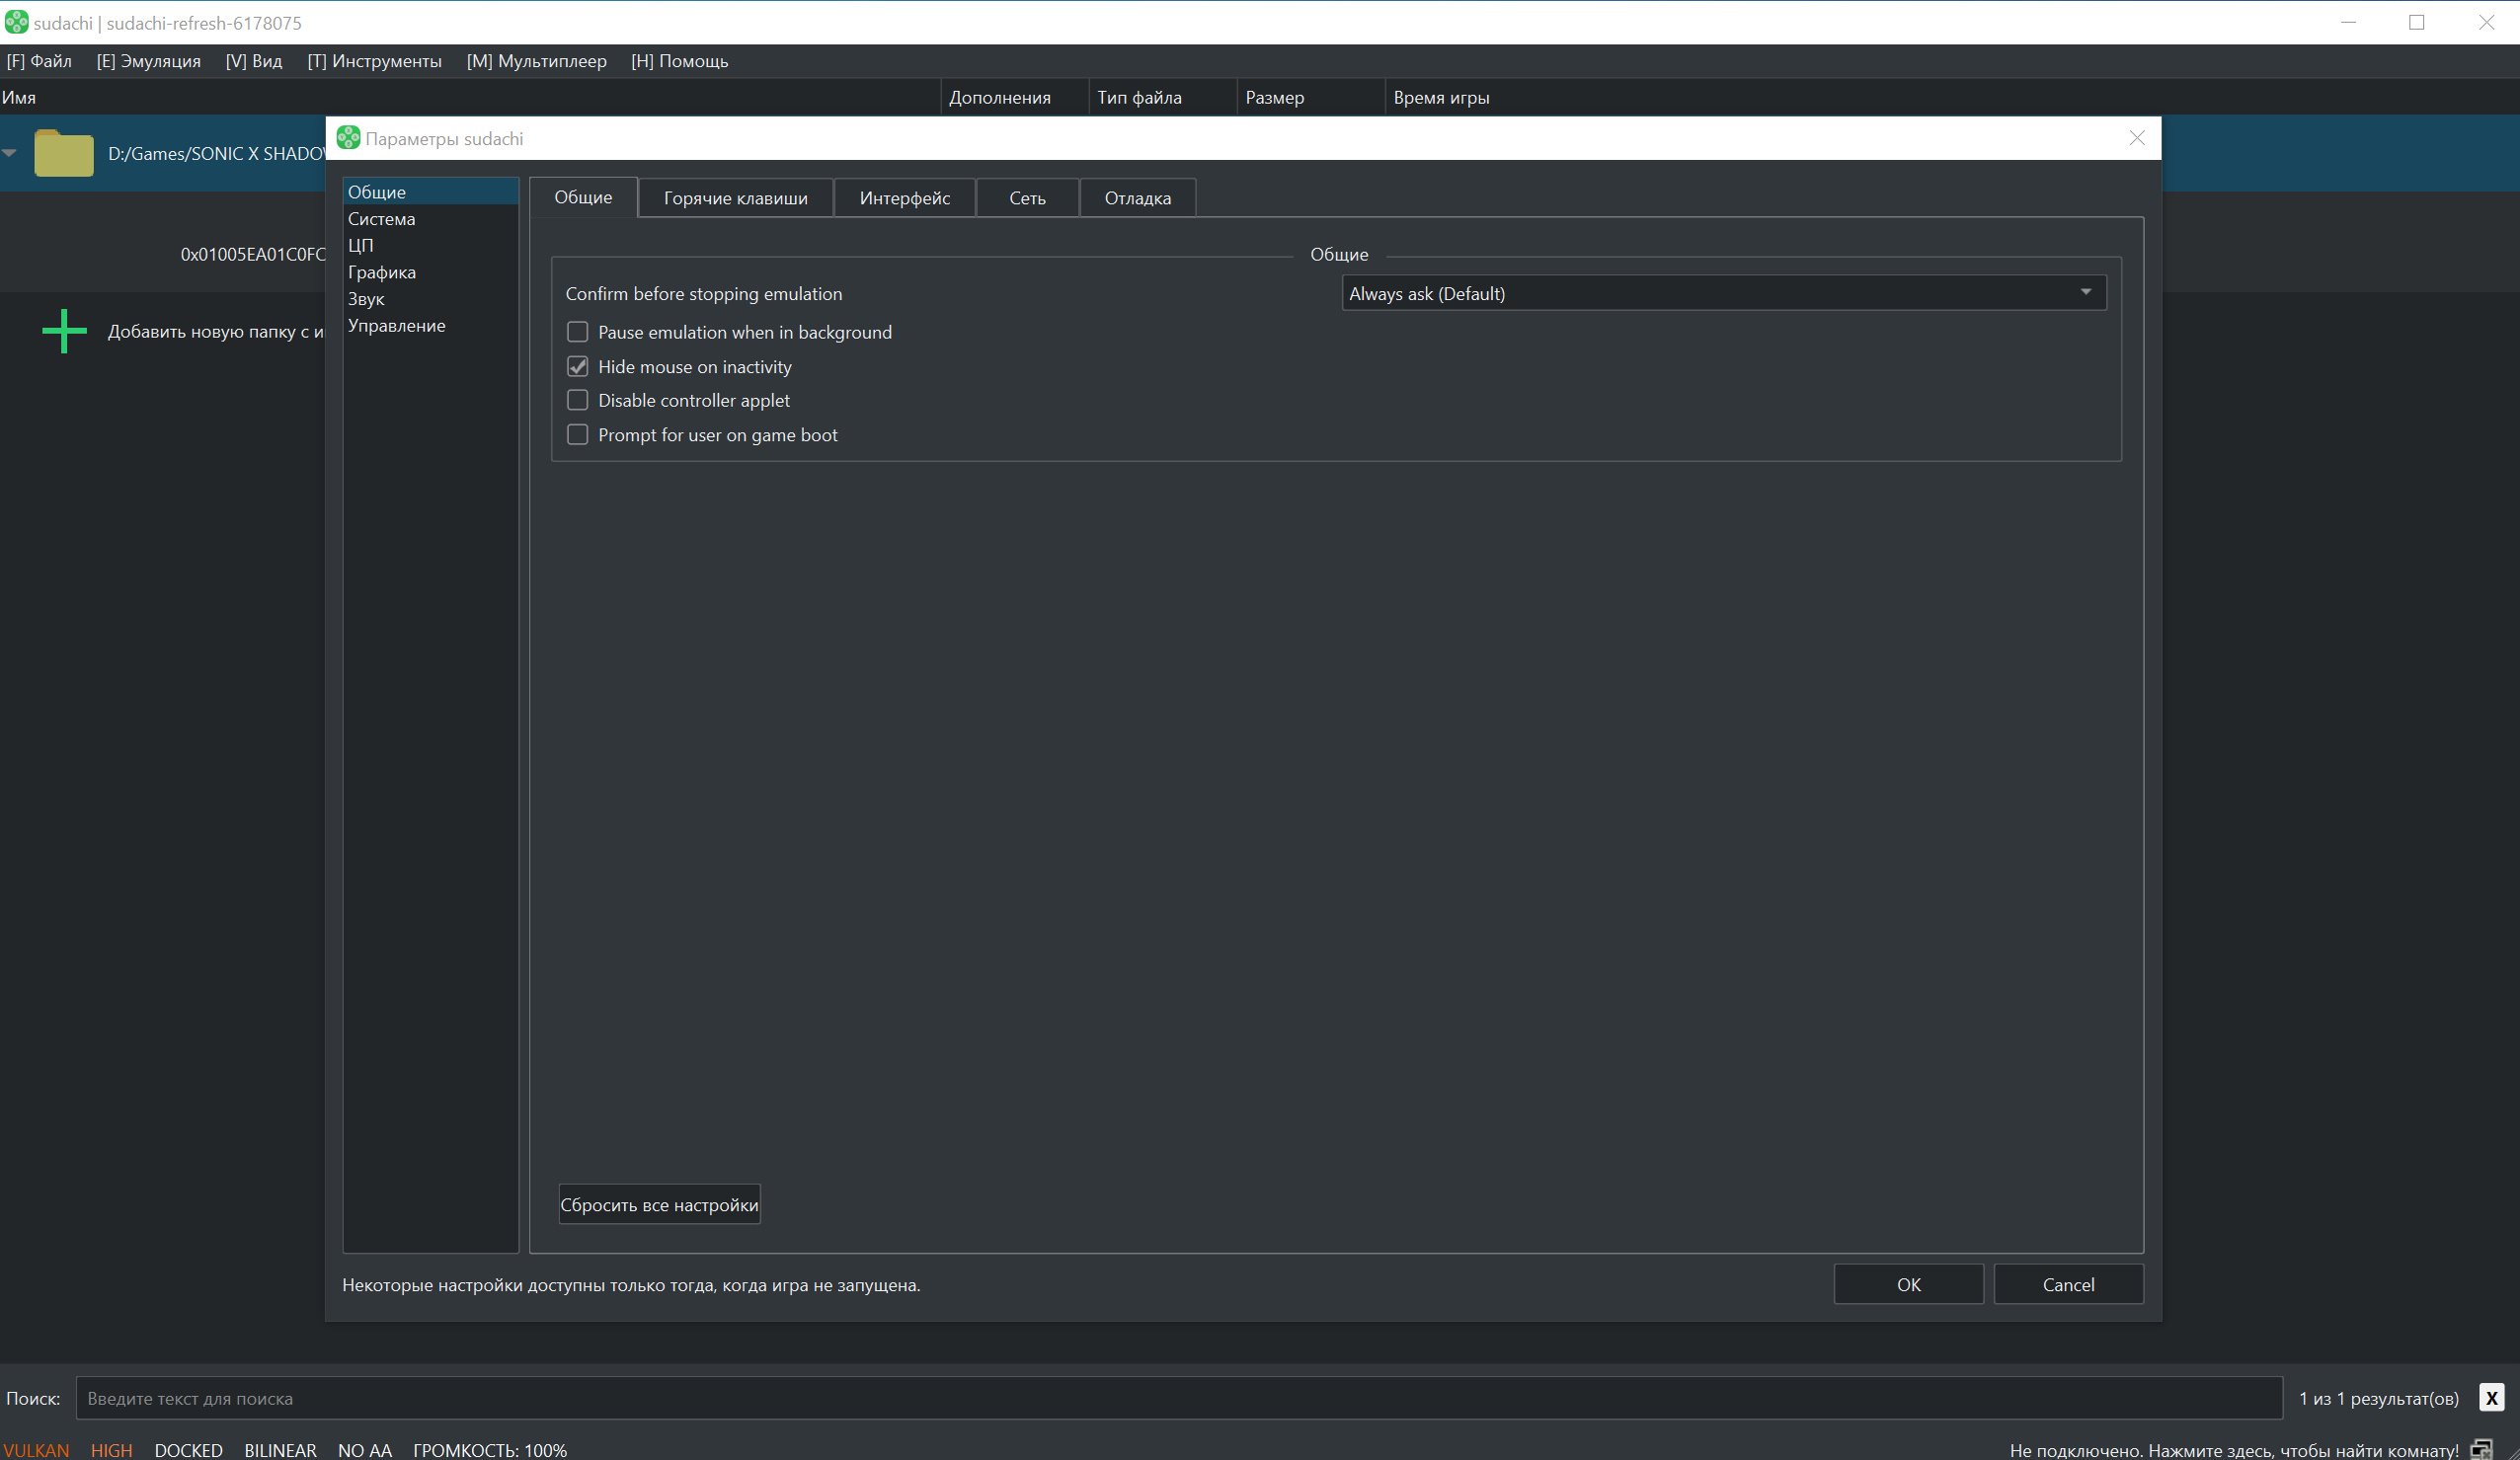This screenshot has width=2520, height=1460.
Task: Open the [T] Инструменты menu
Action: point(374,61)
